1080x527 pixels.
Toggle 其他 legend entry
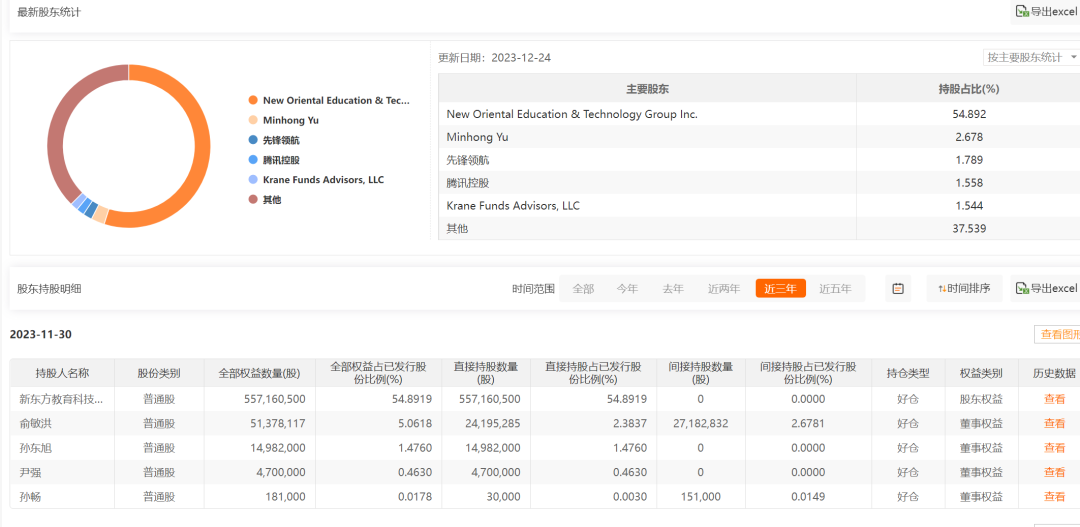[x=265, y=200]
